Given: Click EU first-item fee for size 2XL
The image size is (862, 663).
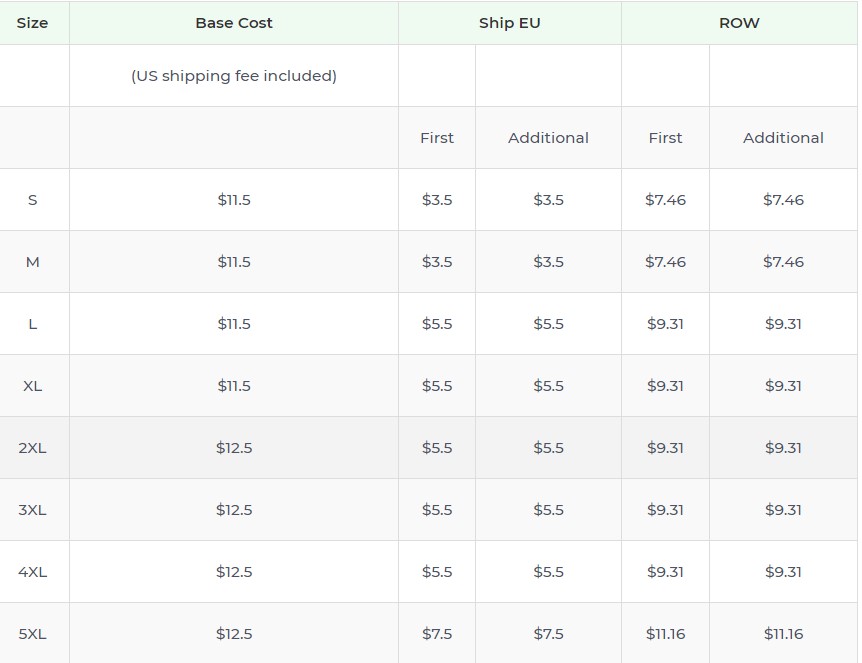Looking at the screenshot, I should coord(437,449).
